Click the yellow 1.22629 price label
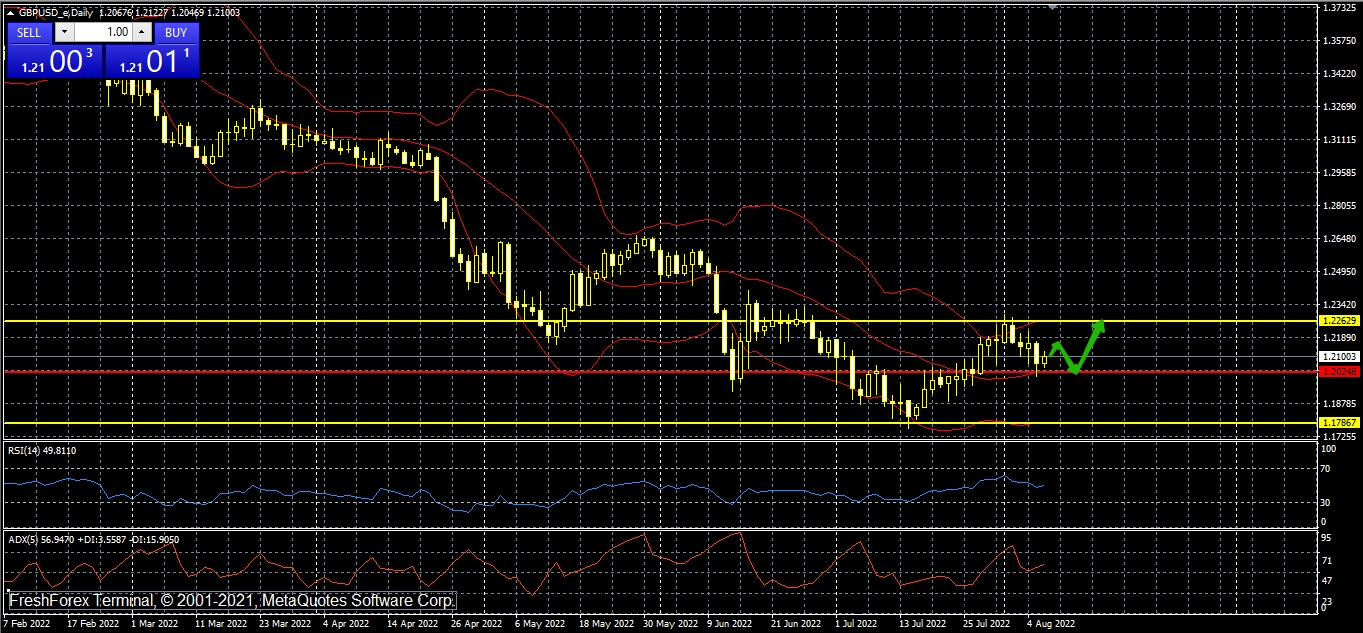This screenshot has width=1363, height=633. click(1338, 321)
